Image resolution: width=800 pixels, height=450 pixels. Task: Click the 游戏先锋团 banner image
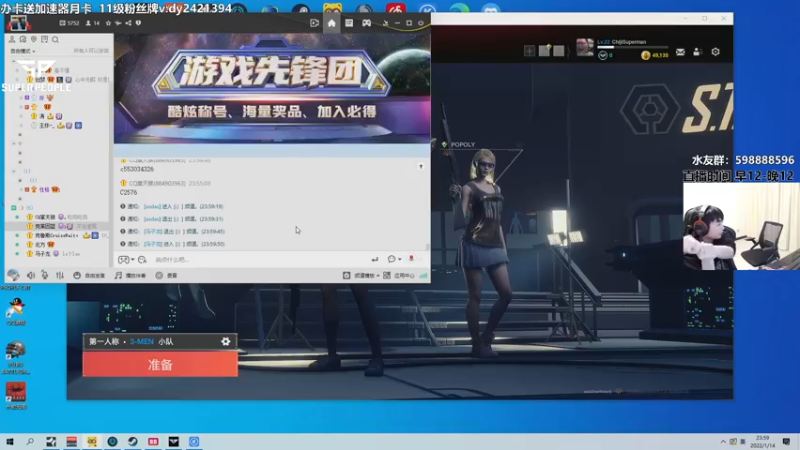tap(272, 89)
